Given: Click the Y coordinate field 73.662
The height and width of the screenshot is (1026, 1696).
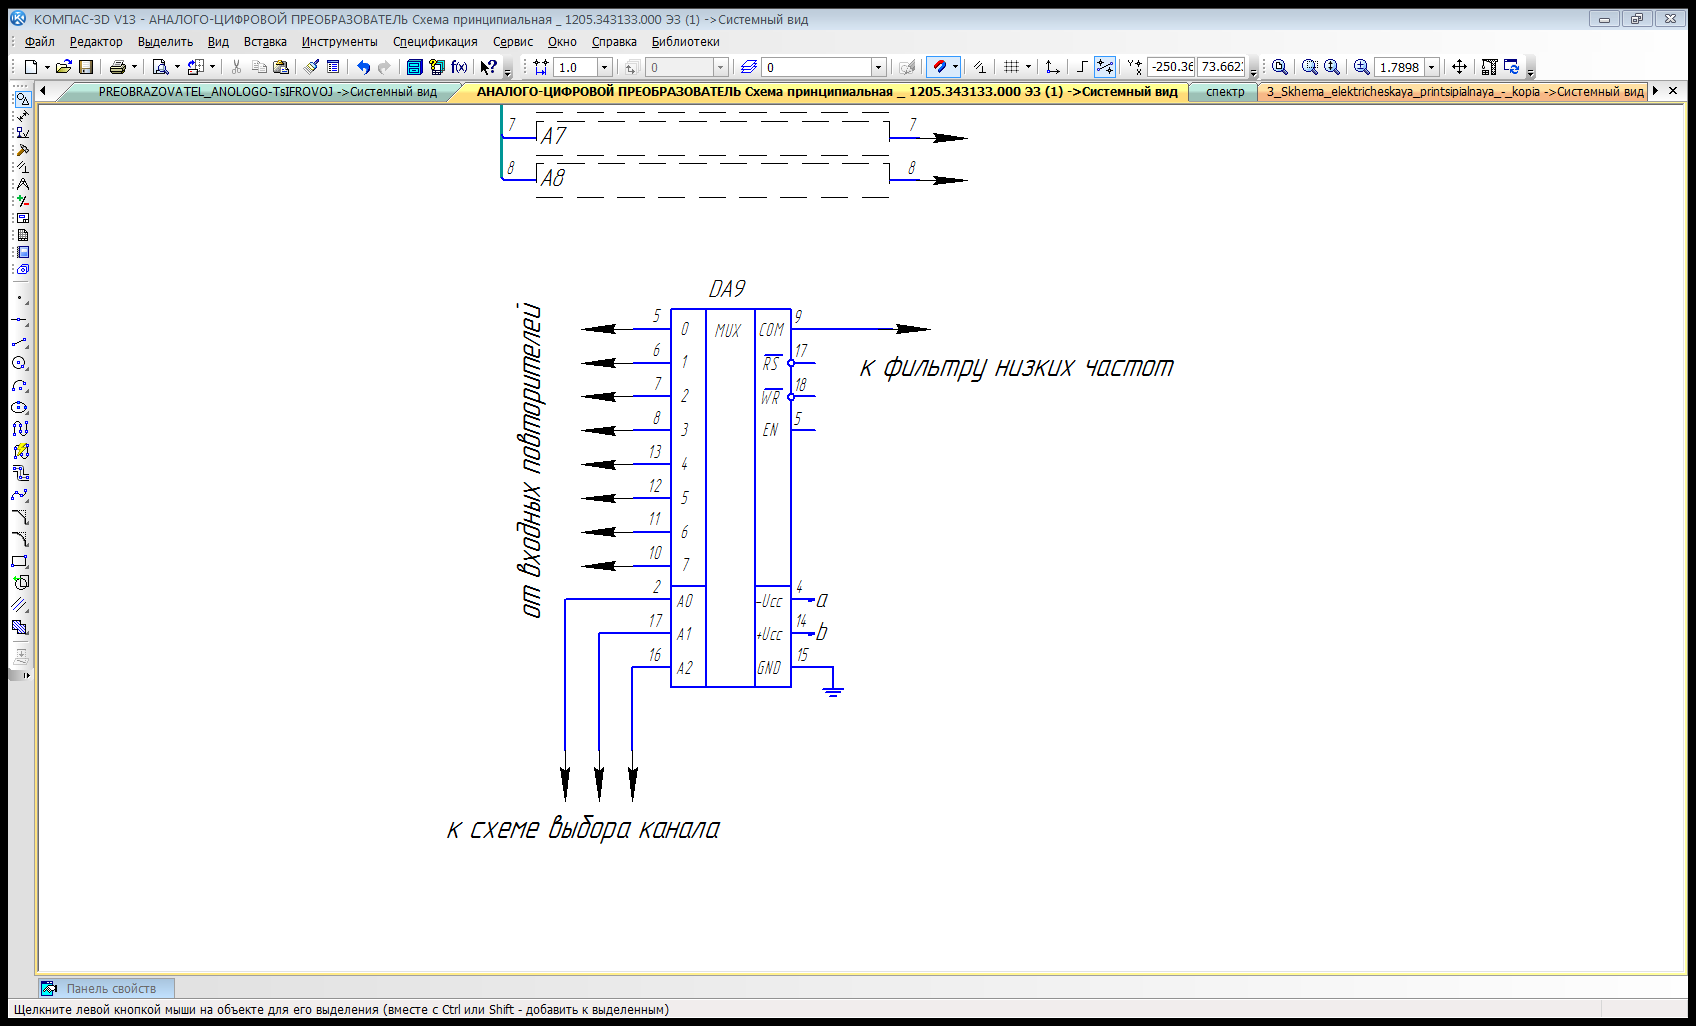Looking at the screenshot, I should point(1222,67).
